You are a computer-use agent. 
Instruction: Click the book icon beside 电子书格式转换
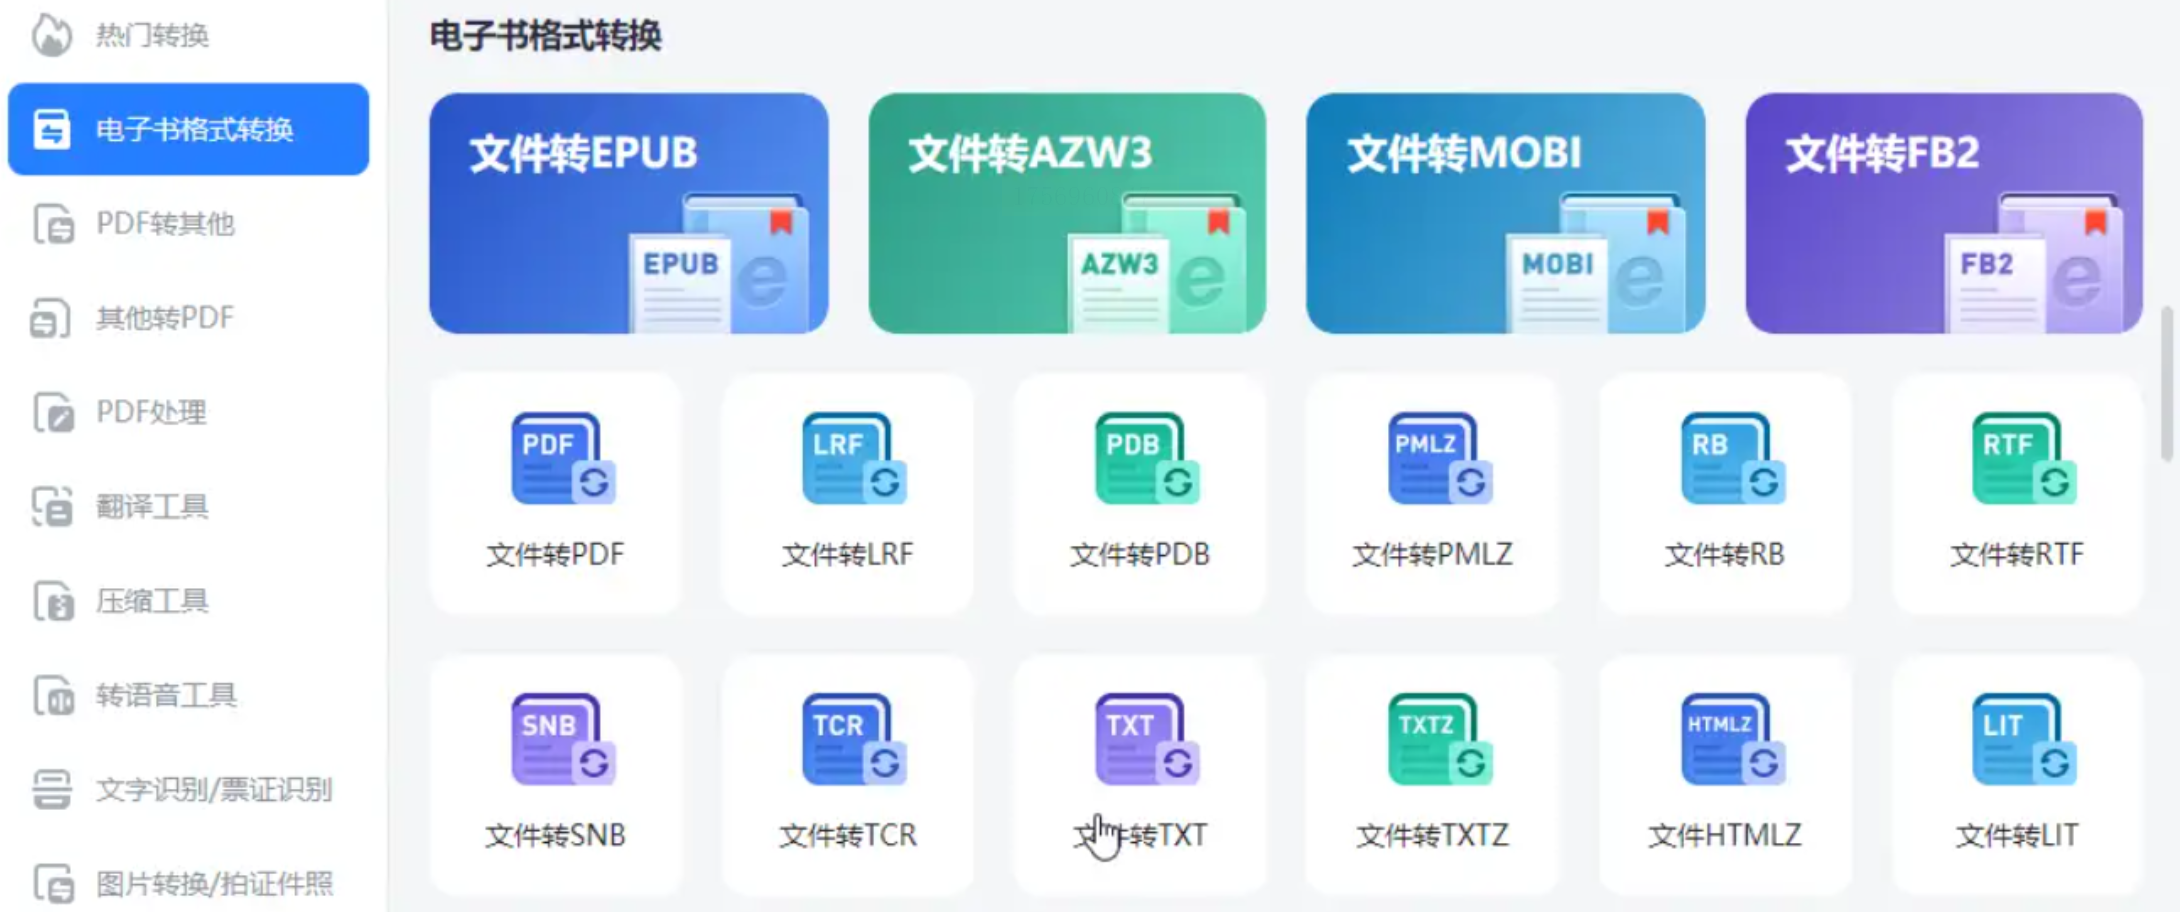click(52, 129)
